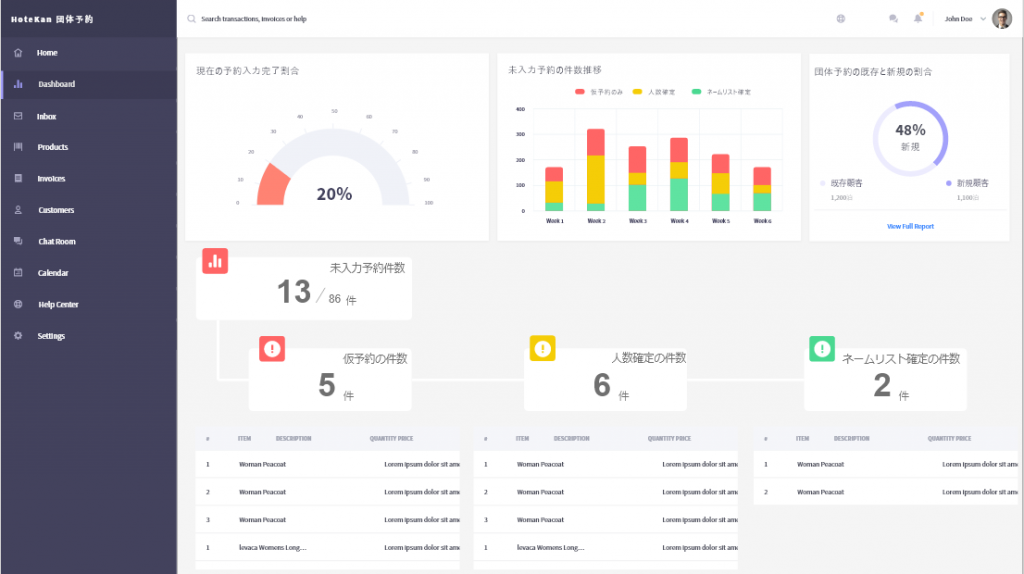Click the Week 2 stacked bar
The width and height of the screenshot is (1024, 574).
(x=596, y=170)
